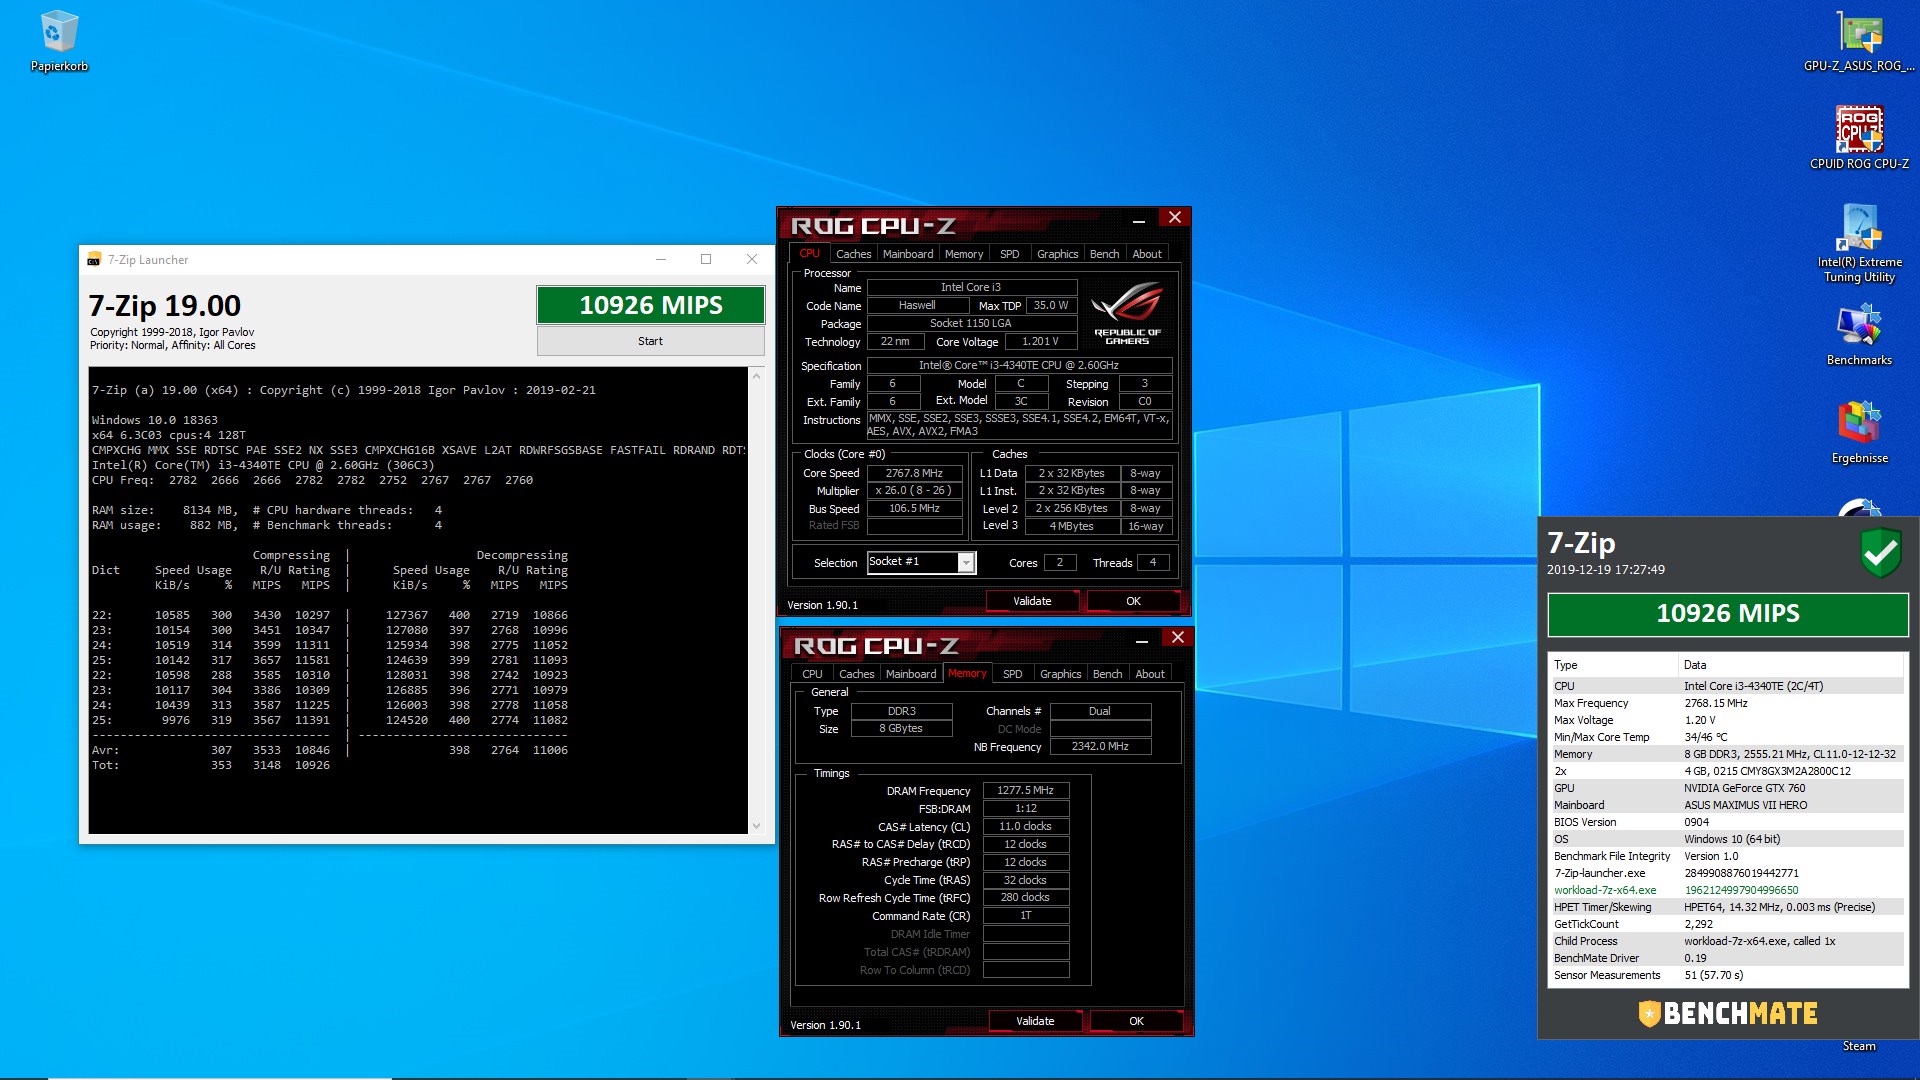
Task: Click the Republic of Gamers logo in CPU-Z
Action: tap(1127, 312)
